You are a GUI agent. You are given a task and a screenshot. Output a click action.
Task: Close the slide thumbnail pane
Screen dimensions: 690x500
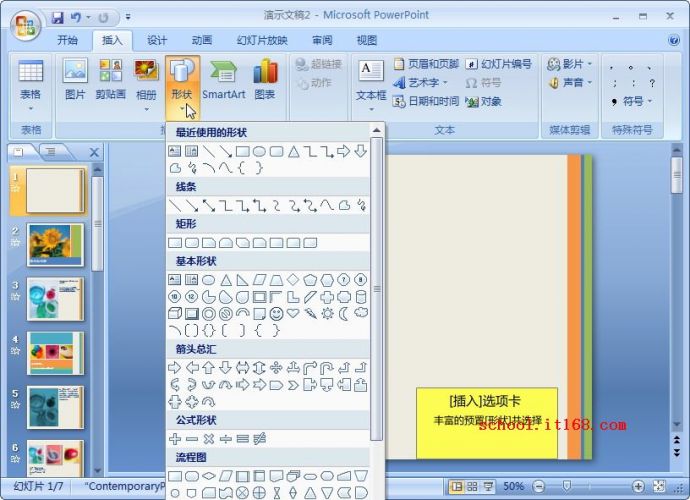[94, 153]
